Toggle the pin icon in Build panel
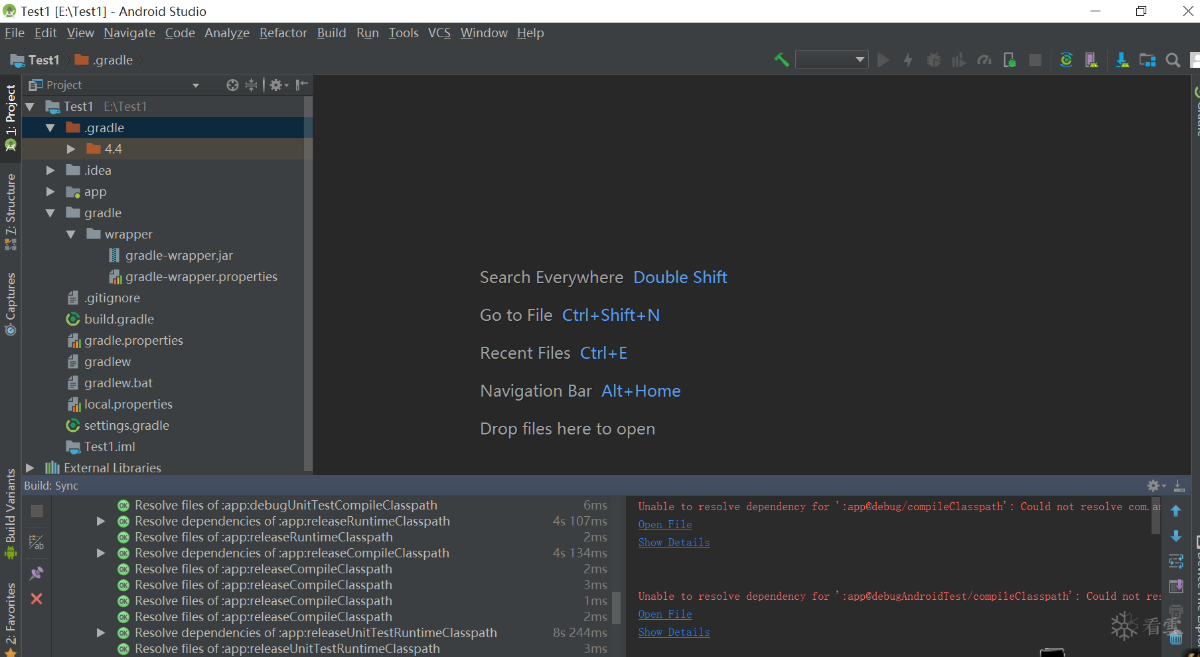 click(37, 573)
